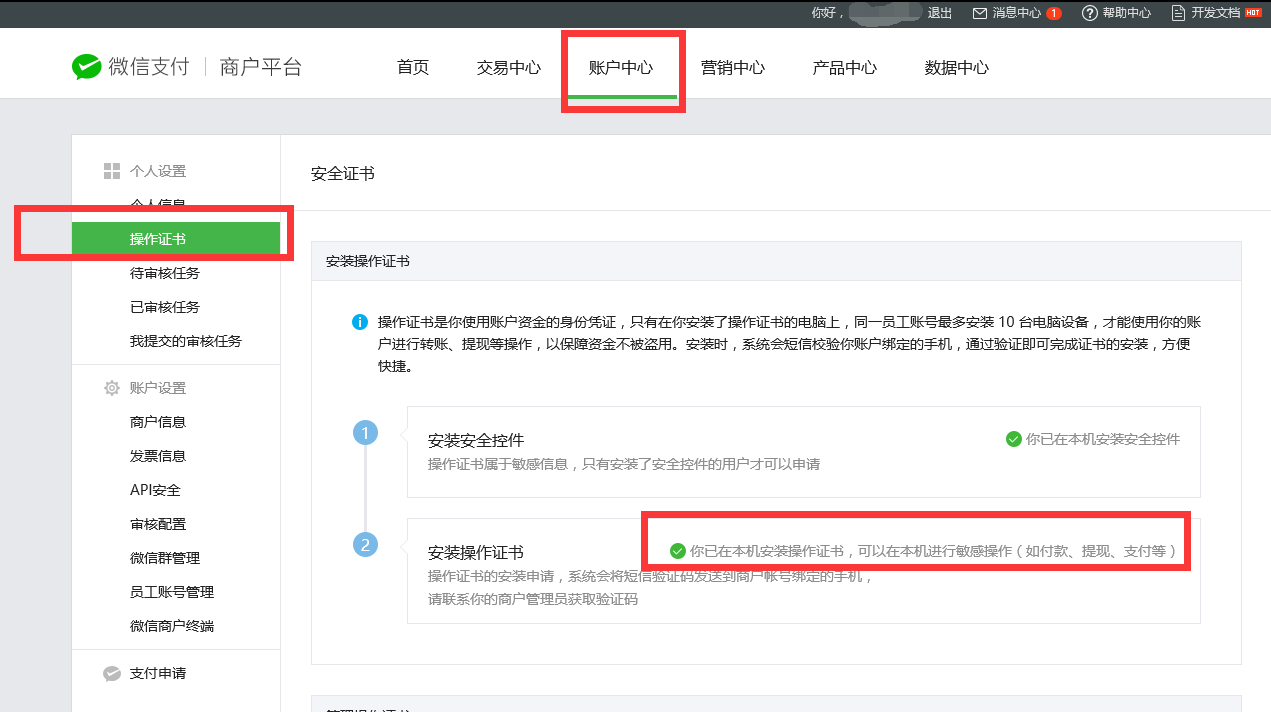Click the developer docs document icon
Image resolution: width=1271 pixels, height=712 pixels.
(x=1179, y=13)
